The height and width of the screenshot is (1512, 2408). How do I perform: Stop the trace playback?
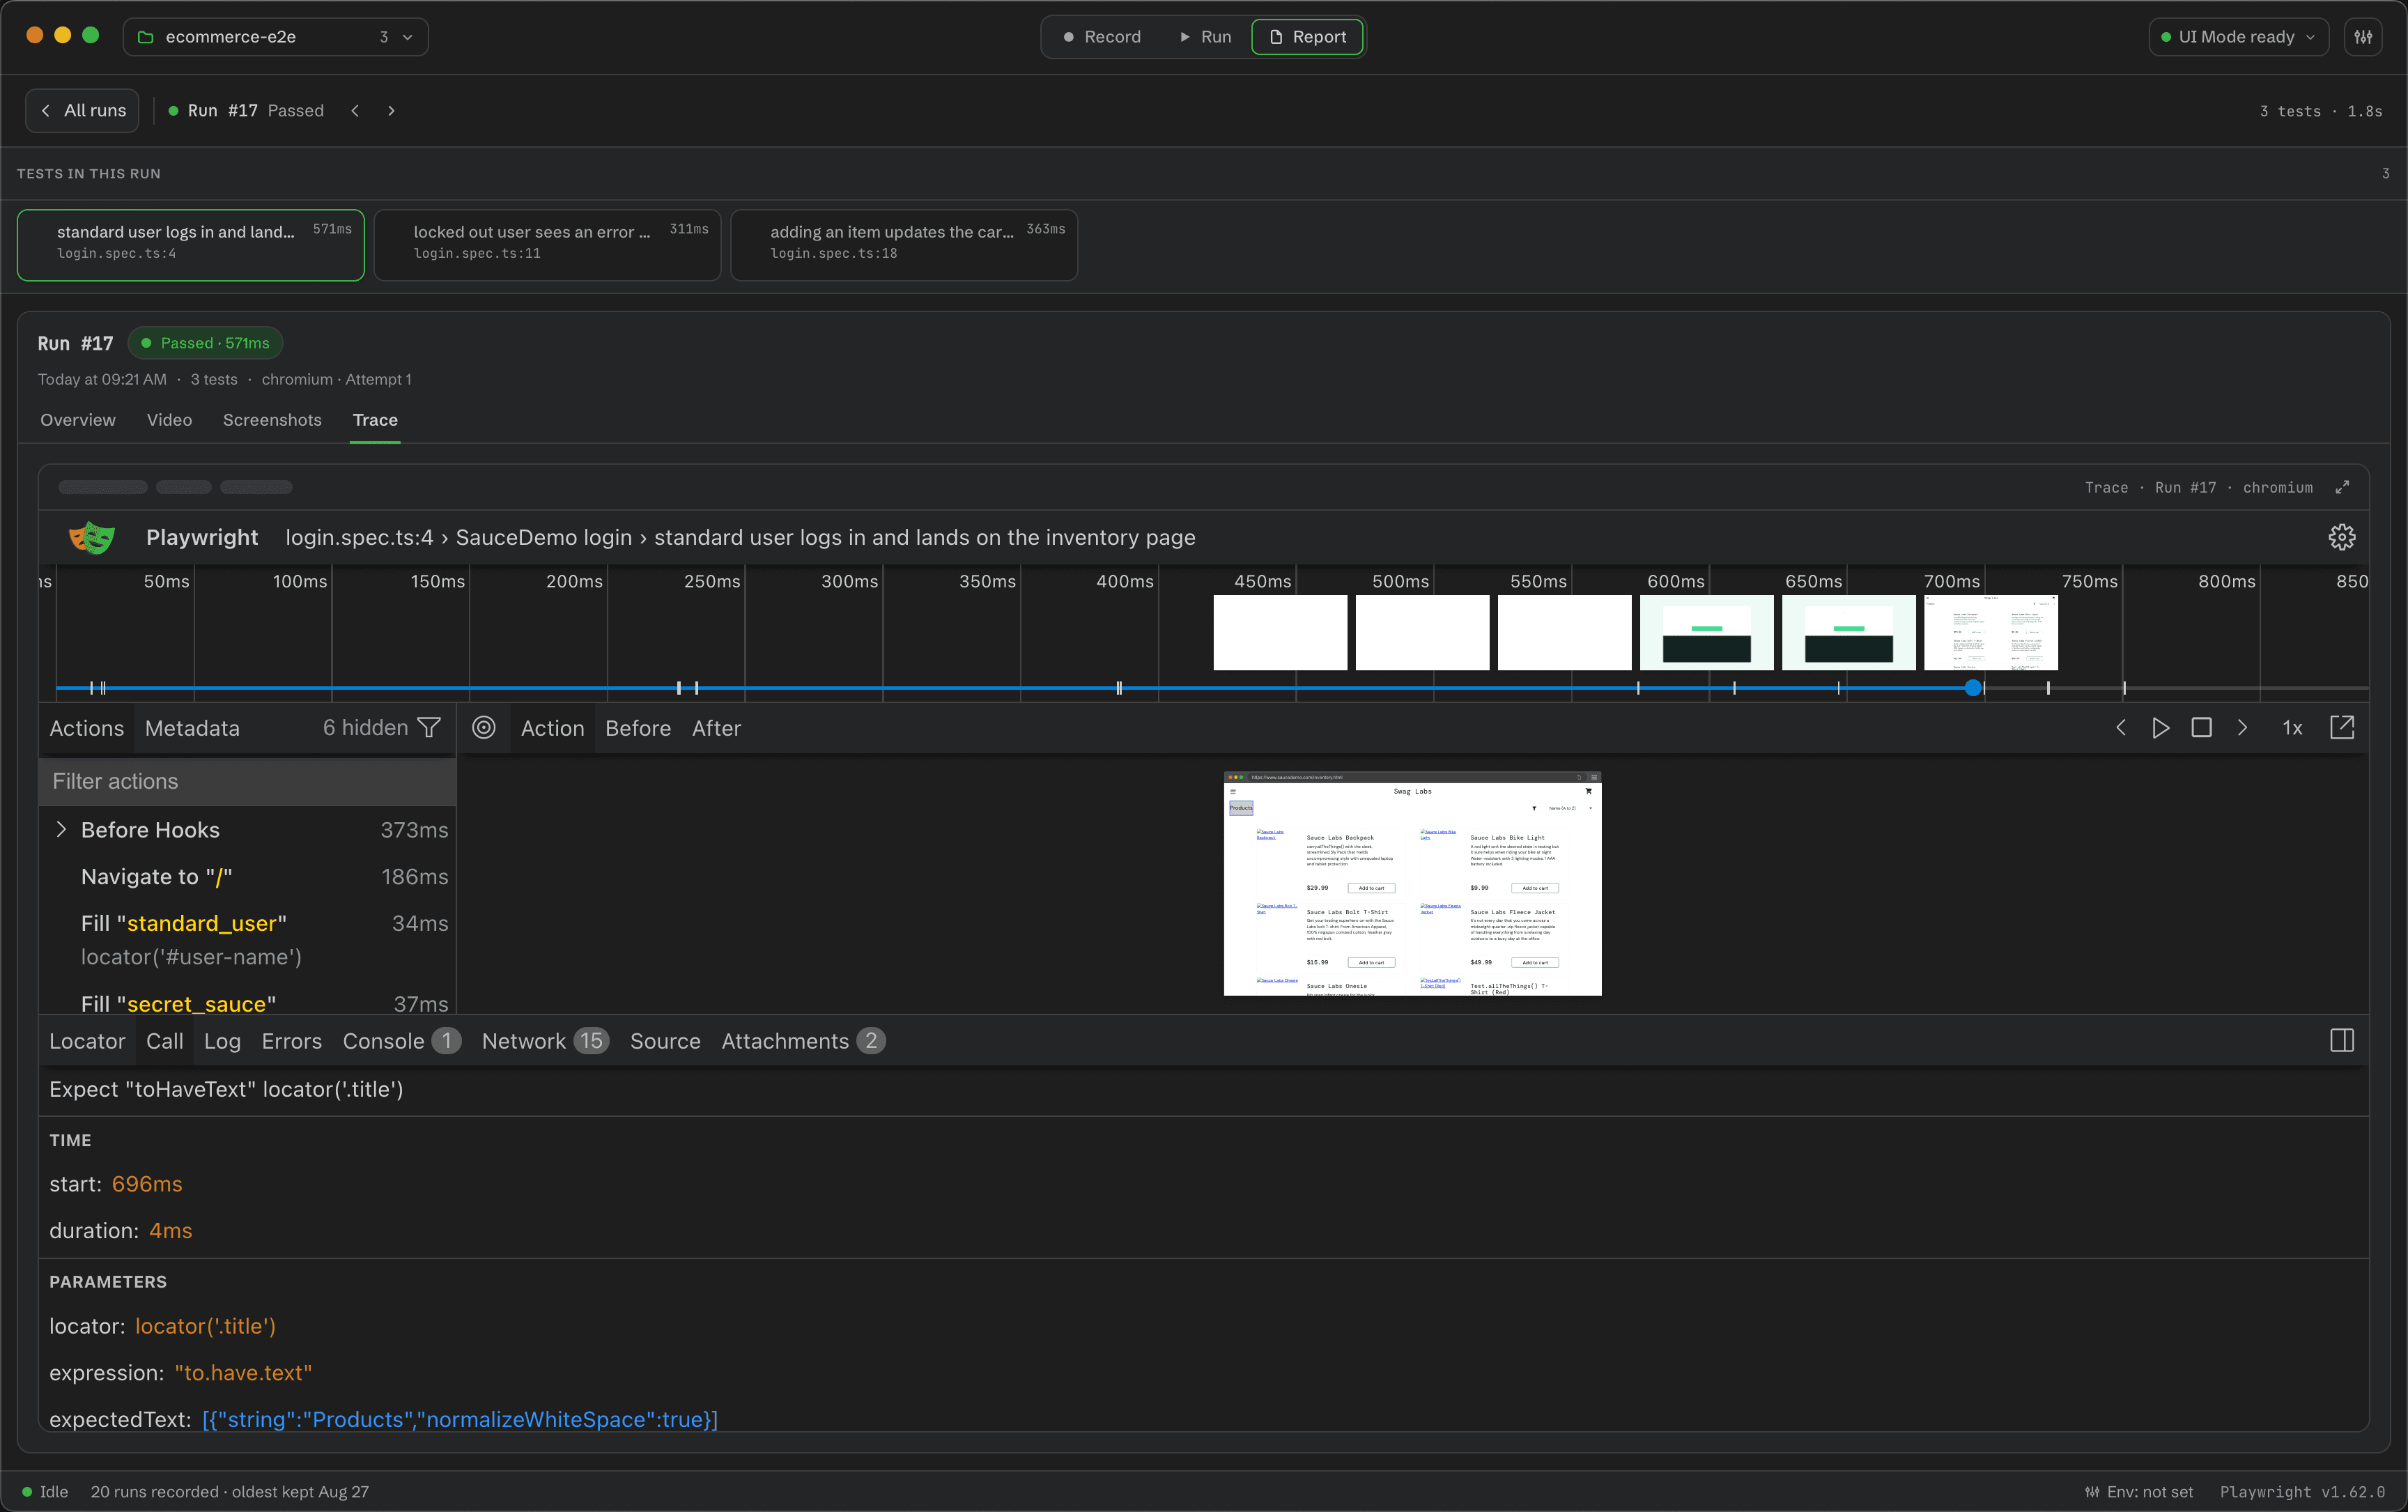click(2201, 728)
